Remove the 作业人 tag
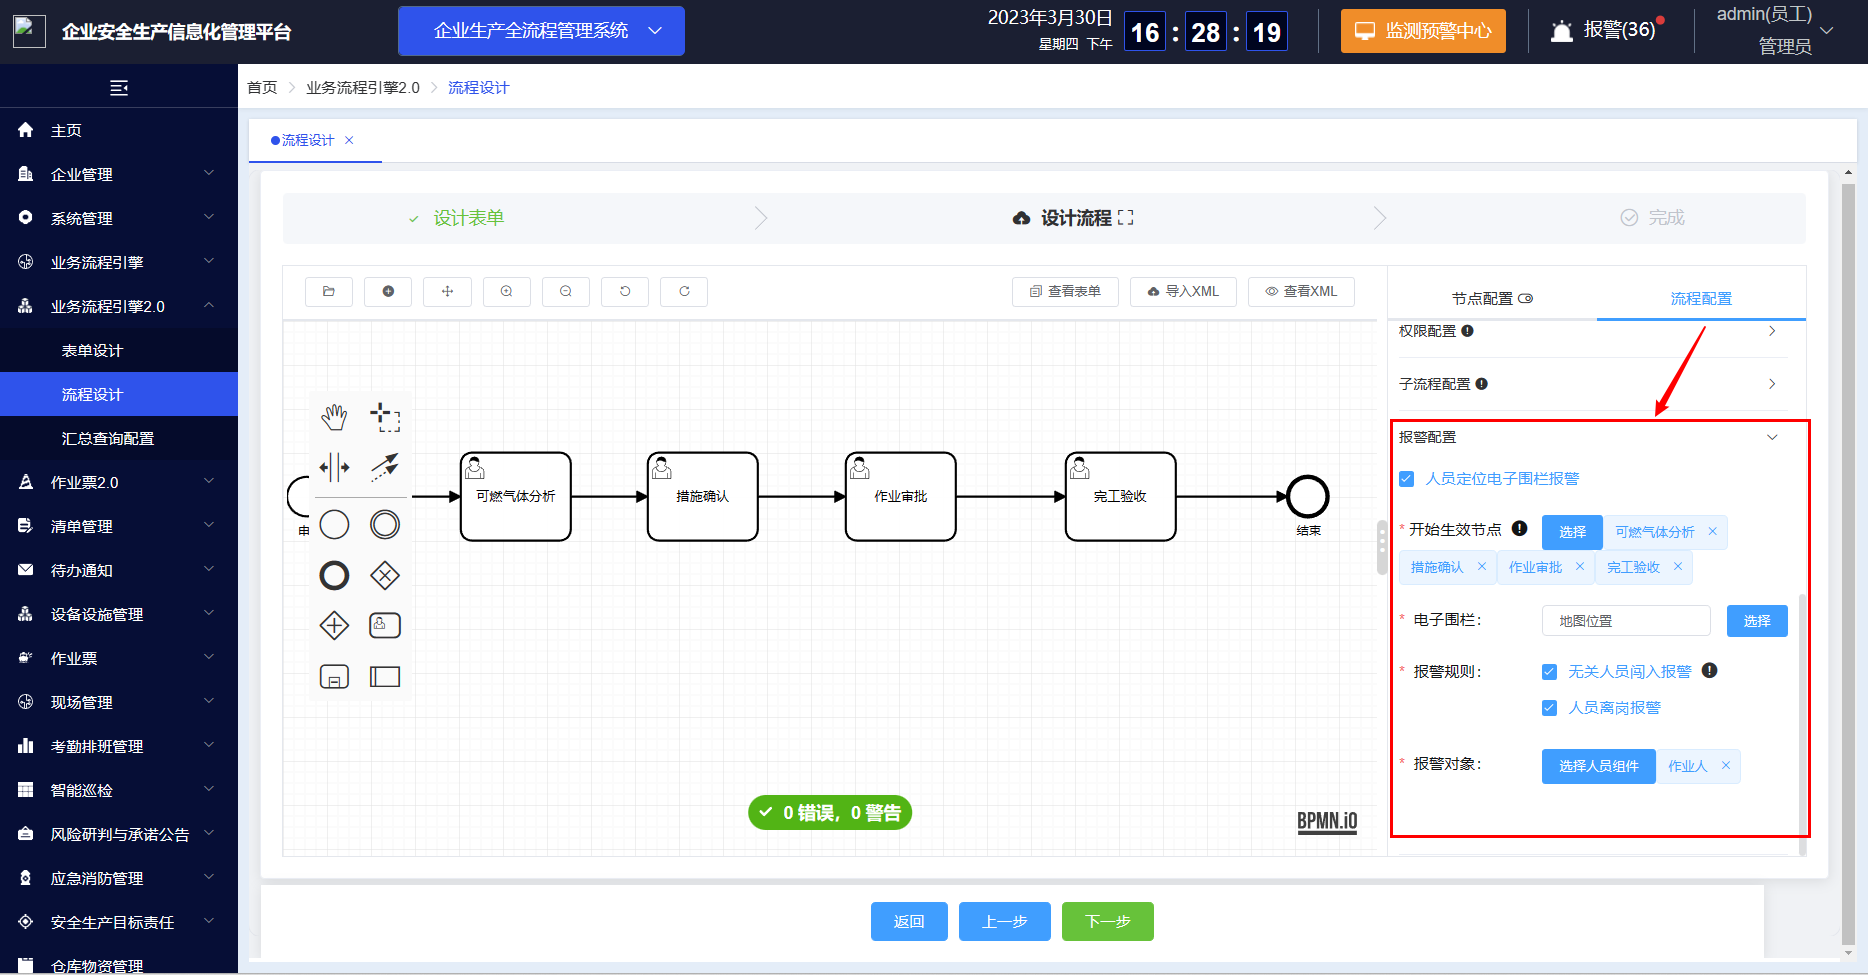This screenshot has width=1868, height=975. click(x=1726, y=766)
